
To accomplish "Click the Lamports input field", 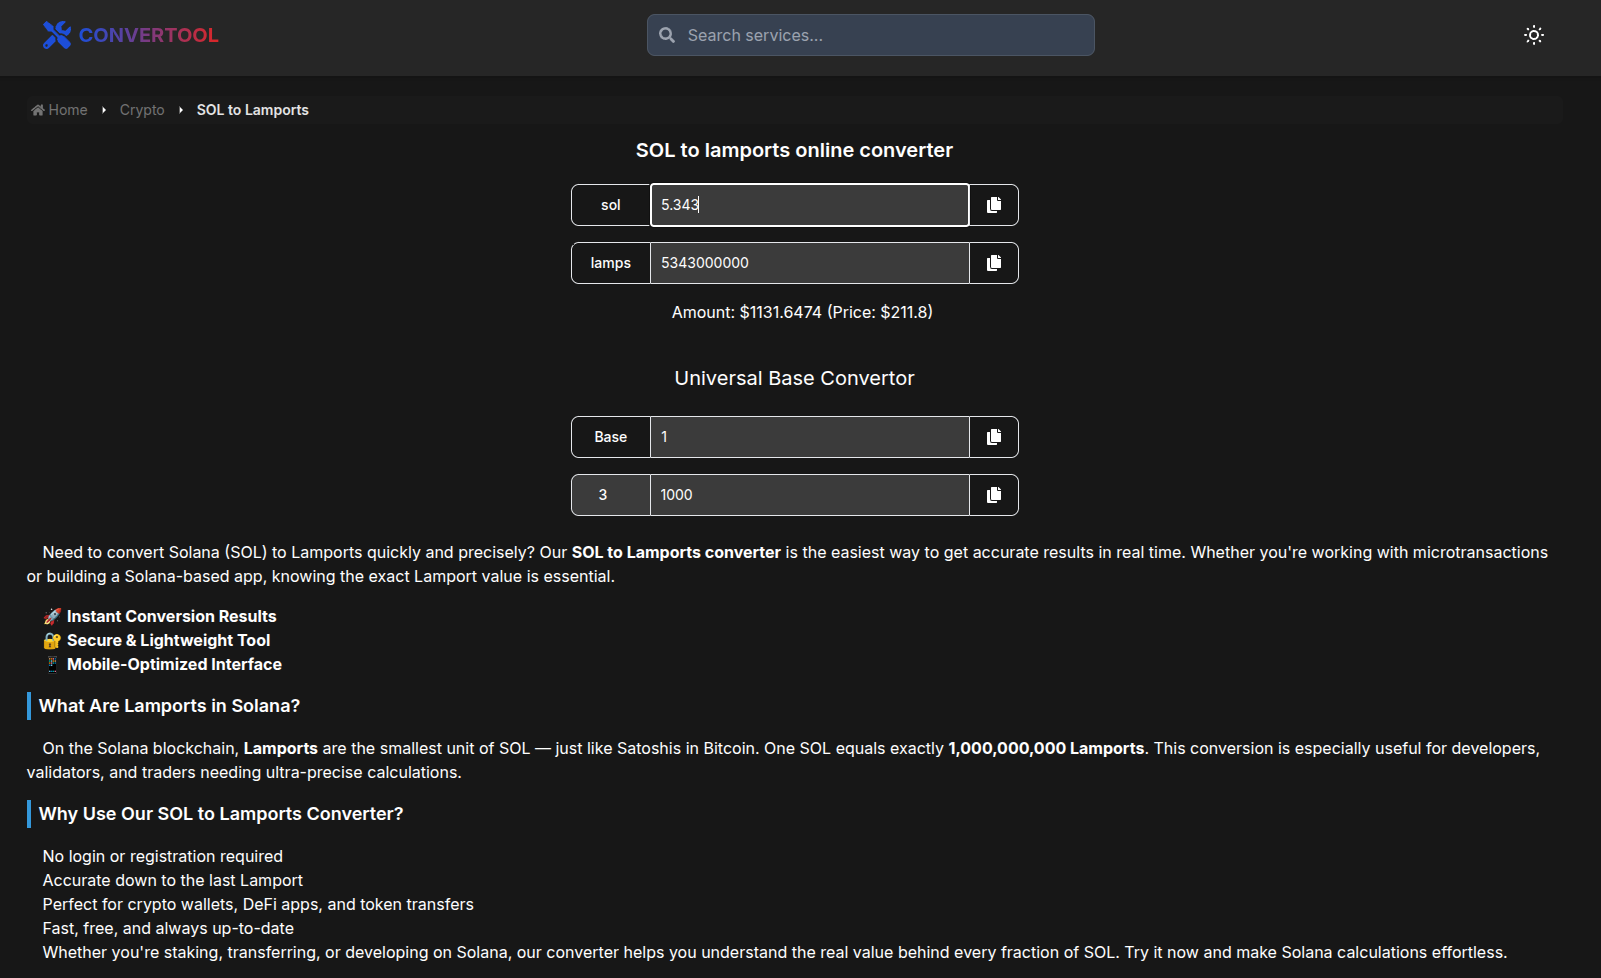I will click(x=809, y=262).
